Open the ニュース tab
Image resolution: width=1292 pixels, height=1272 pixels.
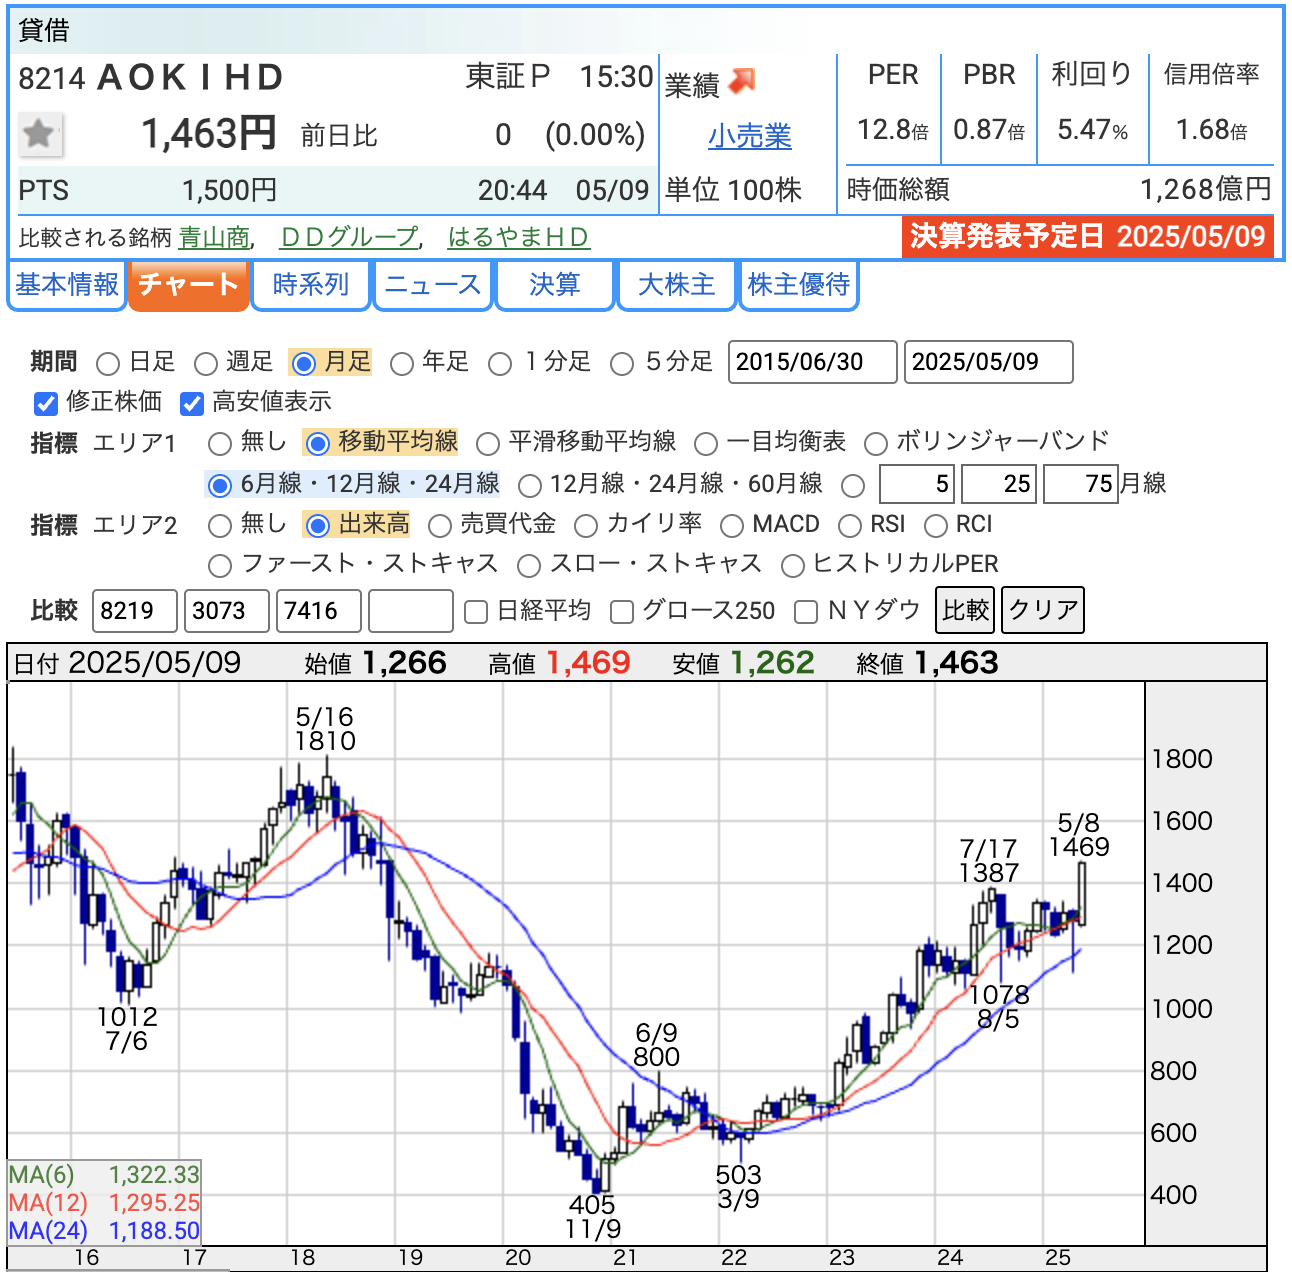(x=433, y=285)
